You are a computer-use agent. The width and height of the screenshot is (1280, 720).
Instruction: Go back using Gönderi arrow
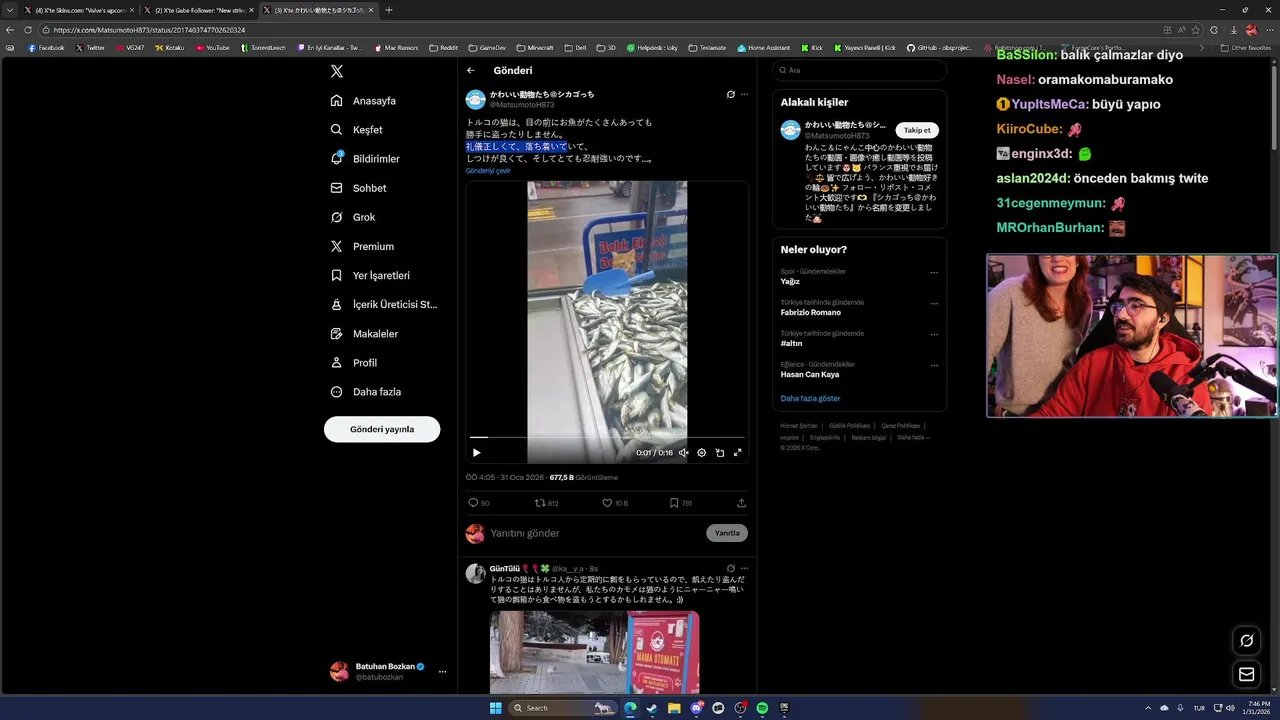pos(471,71)
